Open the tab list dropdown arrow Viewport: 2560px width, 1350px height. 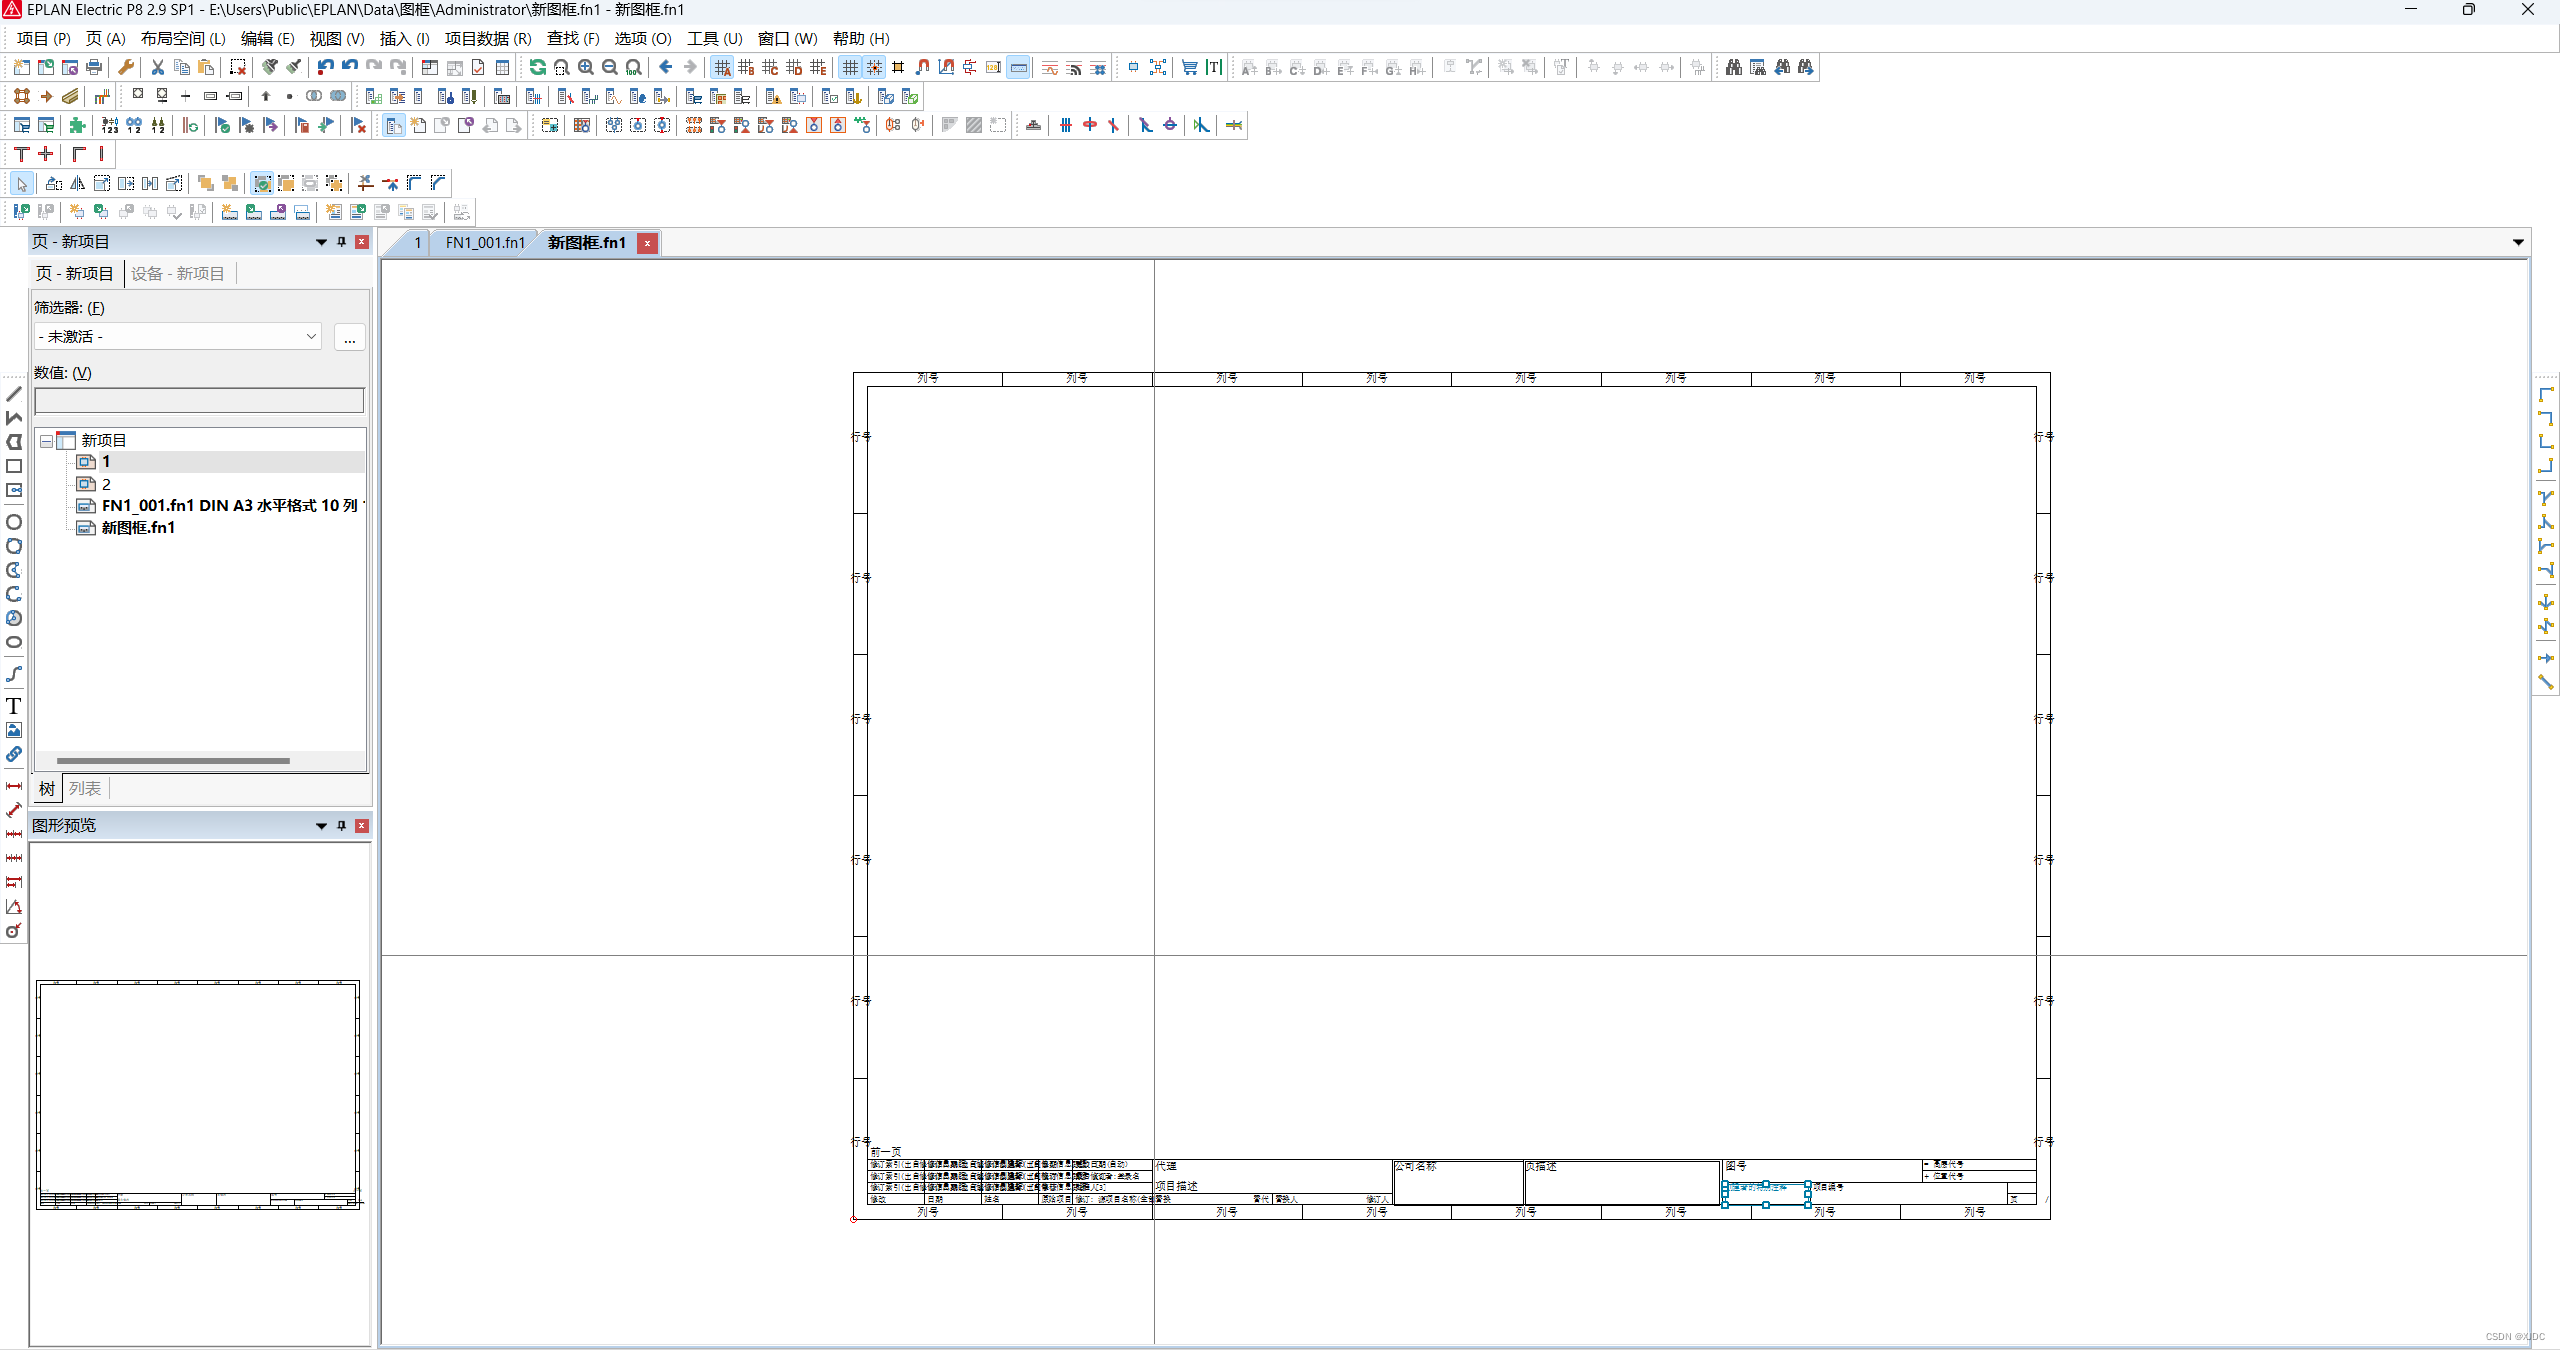[x=2517, y=242]
